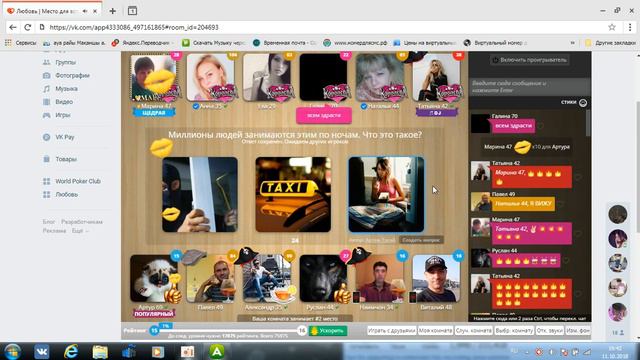The width and height of the screenshot is (640, 360).
Task: Click the browser address bar
Action: (322, 27)
